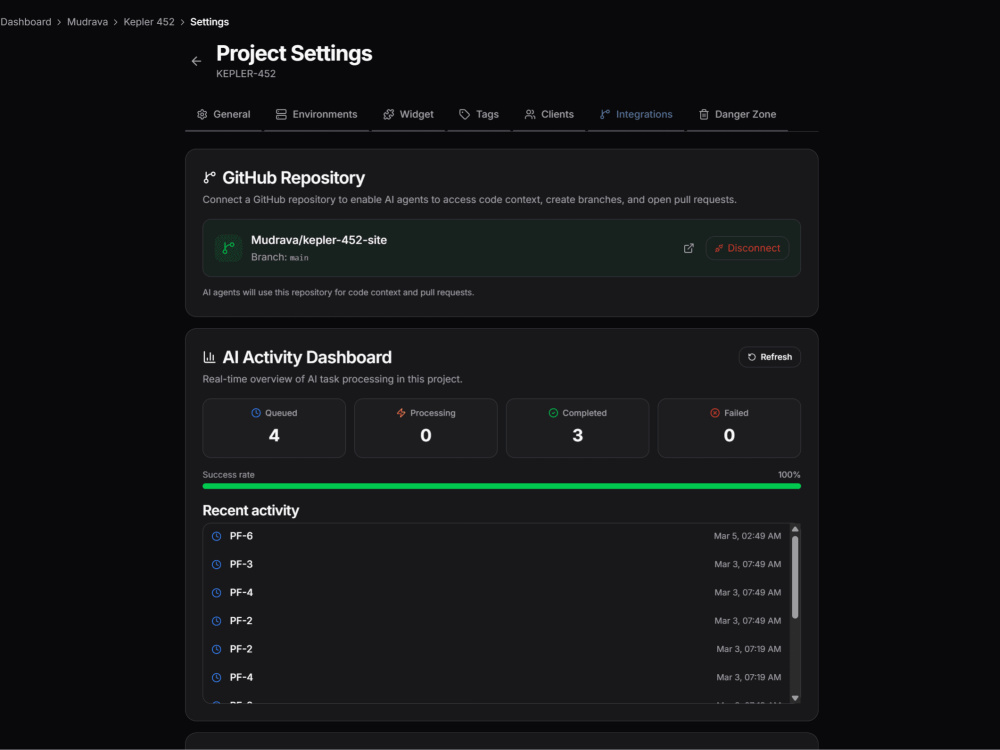Viewport: 1000px width, 750px height.
Task: Click the clock icon next to PF-2 at 07:19 AM
Action: [216, 649]
